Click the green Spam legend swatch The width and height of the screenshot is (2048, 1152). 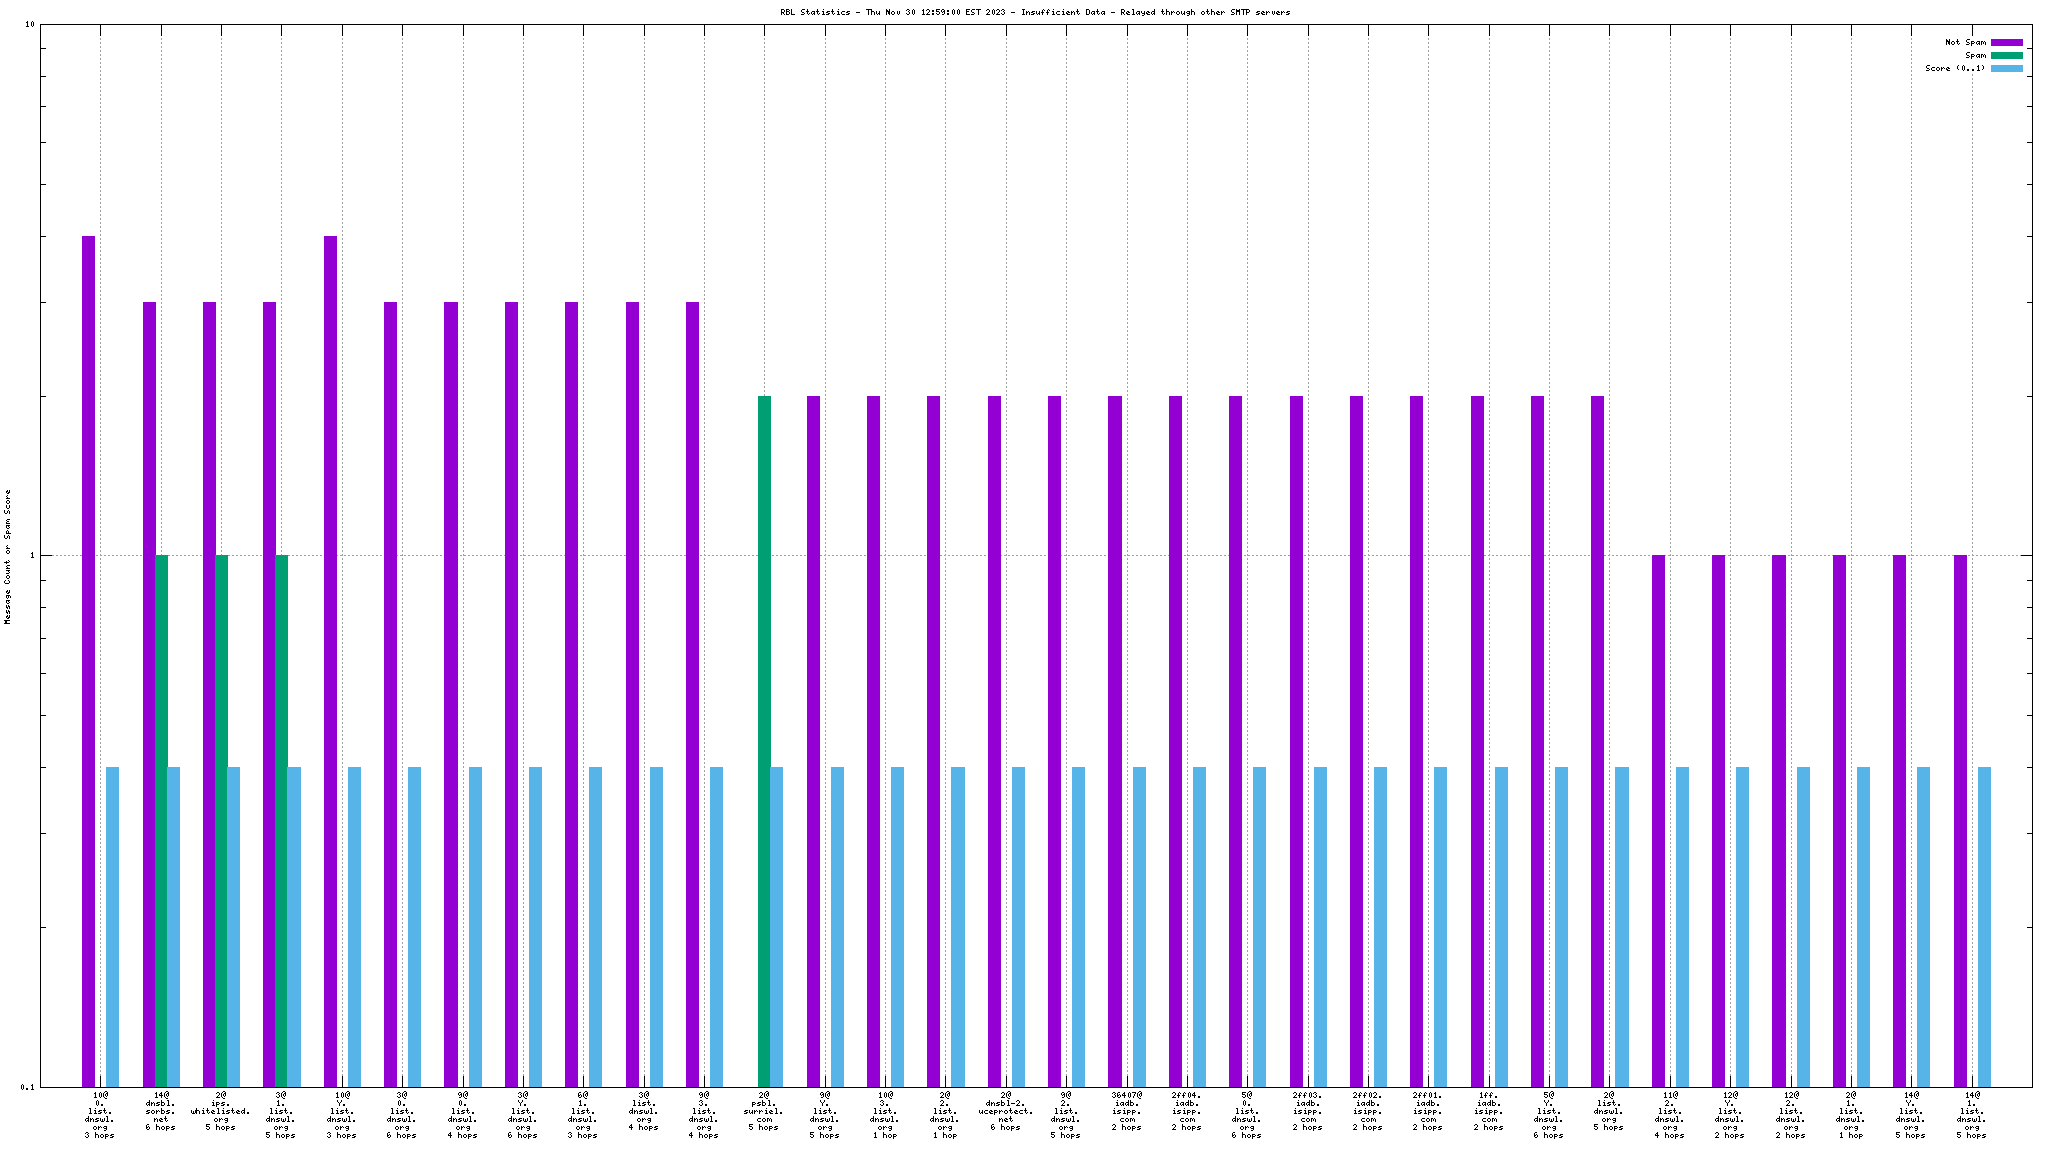click(2006, 56)
